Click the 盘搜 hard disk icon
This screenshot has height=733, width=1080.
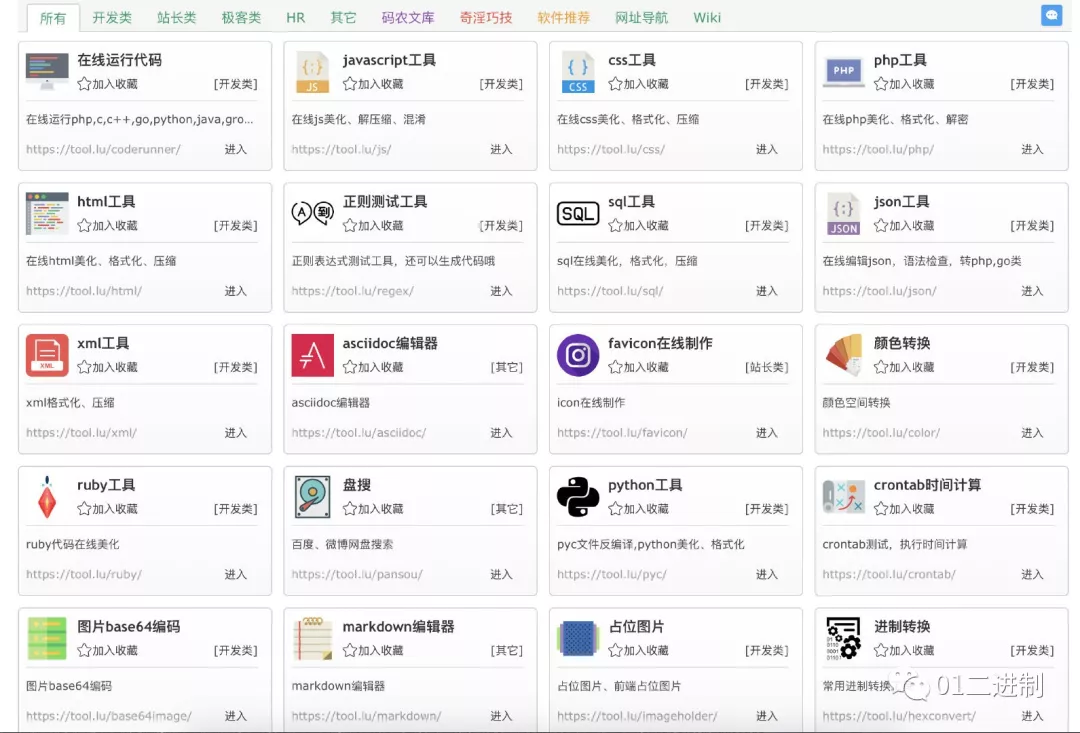click(x=313, y=497)
